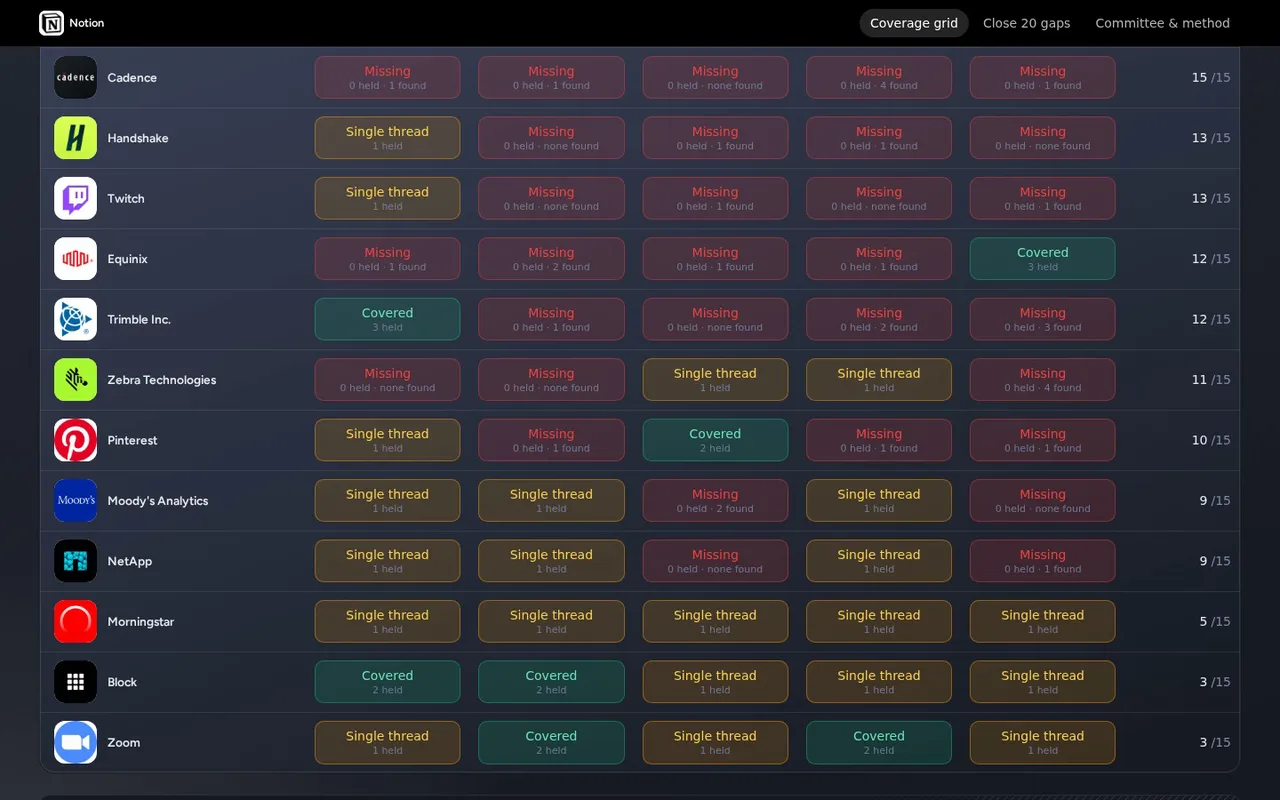Go to Committee & method tab
The height and width of the screenshot is (800, 1280).
[x=1162, y=23]
